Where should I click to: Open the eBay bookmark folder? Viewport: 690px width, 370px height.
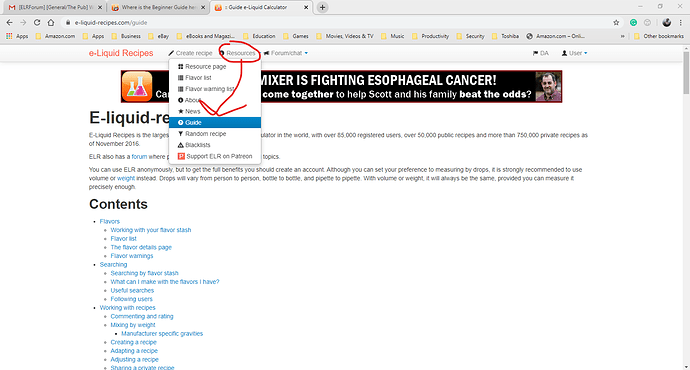(x=158, y=36)
